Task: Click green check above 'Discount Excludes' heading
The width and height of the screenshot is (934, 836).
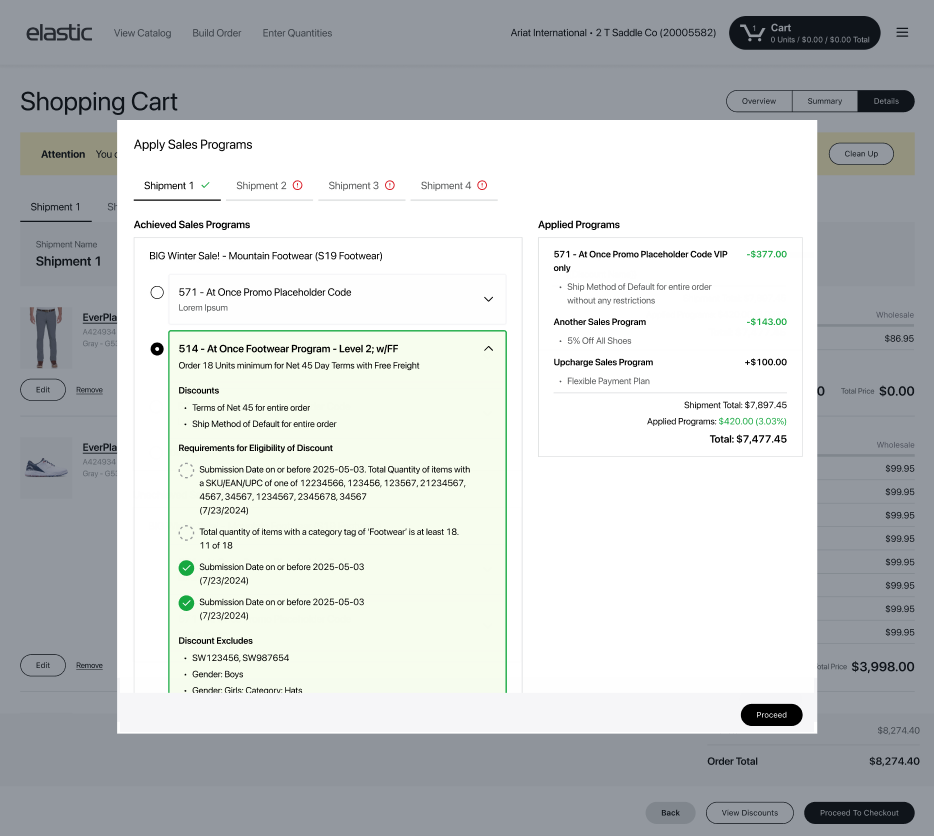Action: [x=186, y=602]
